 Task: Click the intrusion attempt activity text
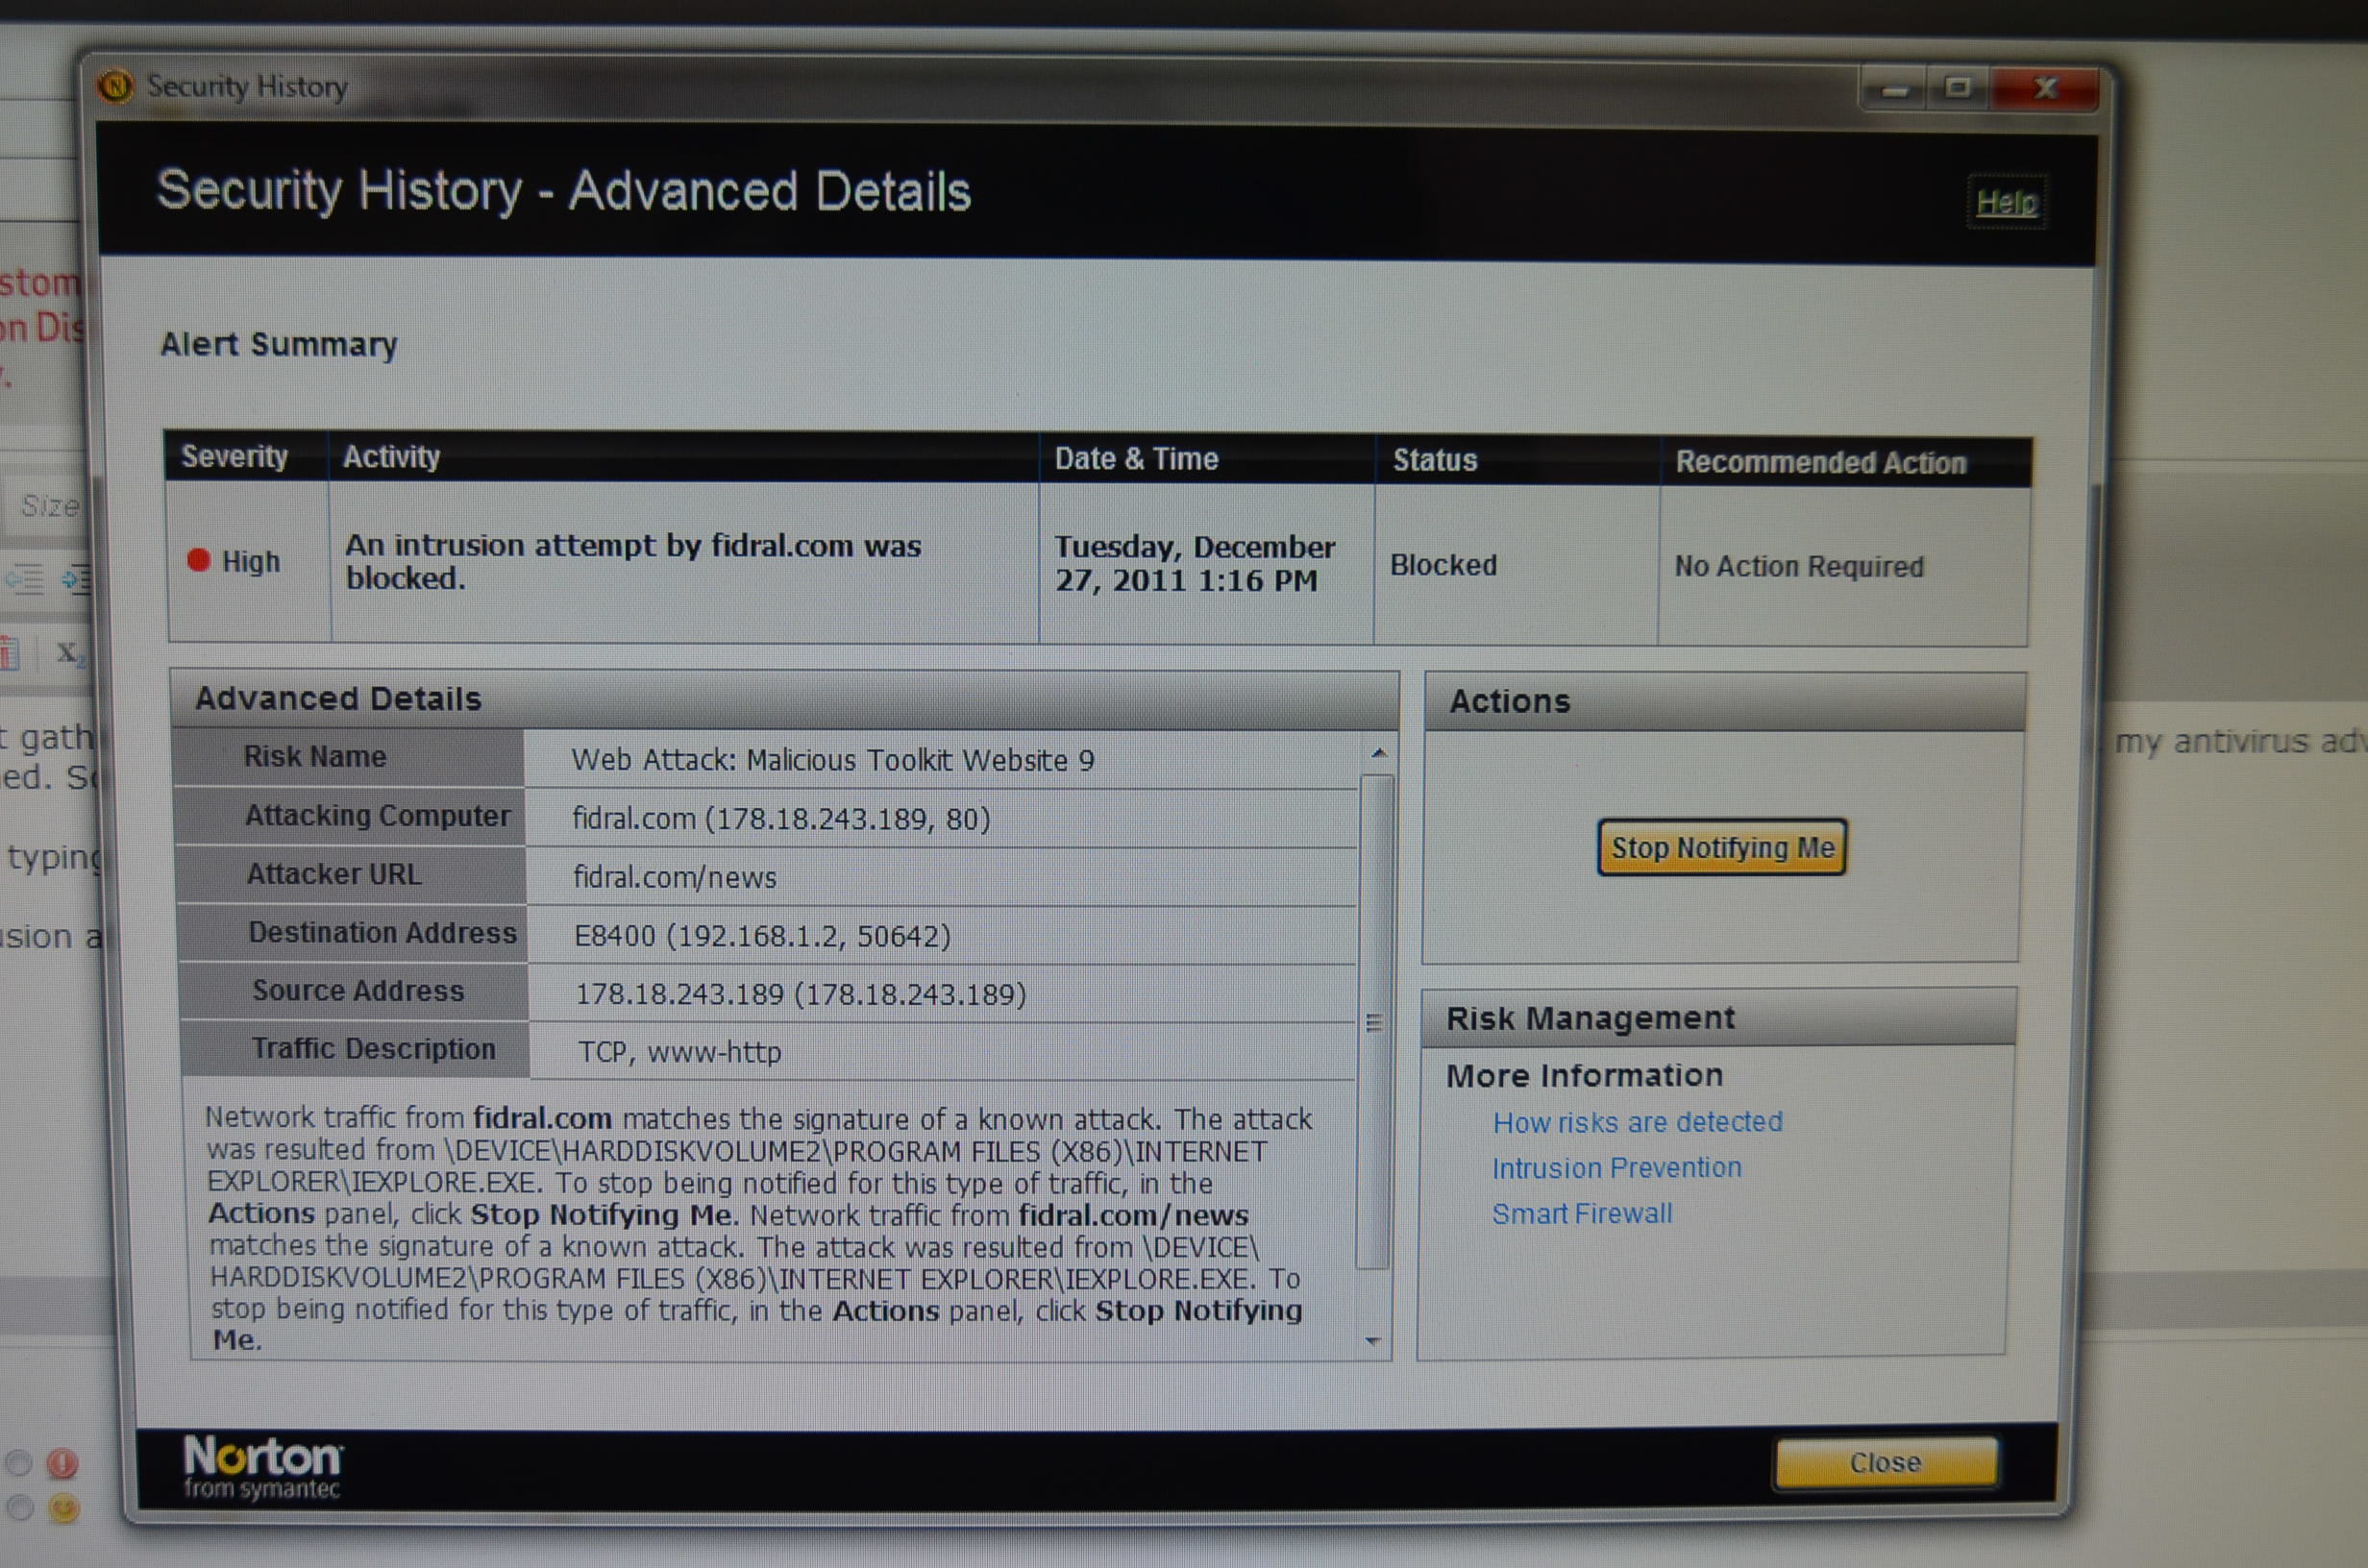633,561
